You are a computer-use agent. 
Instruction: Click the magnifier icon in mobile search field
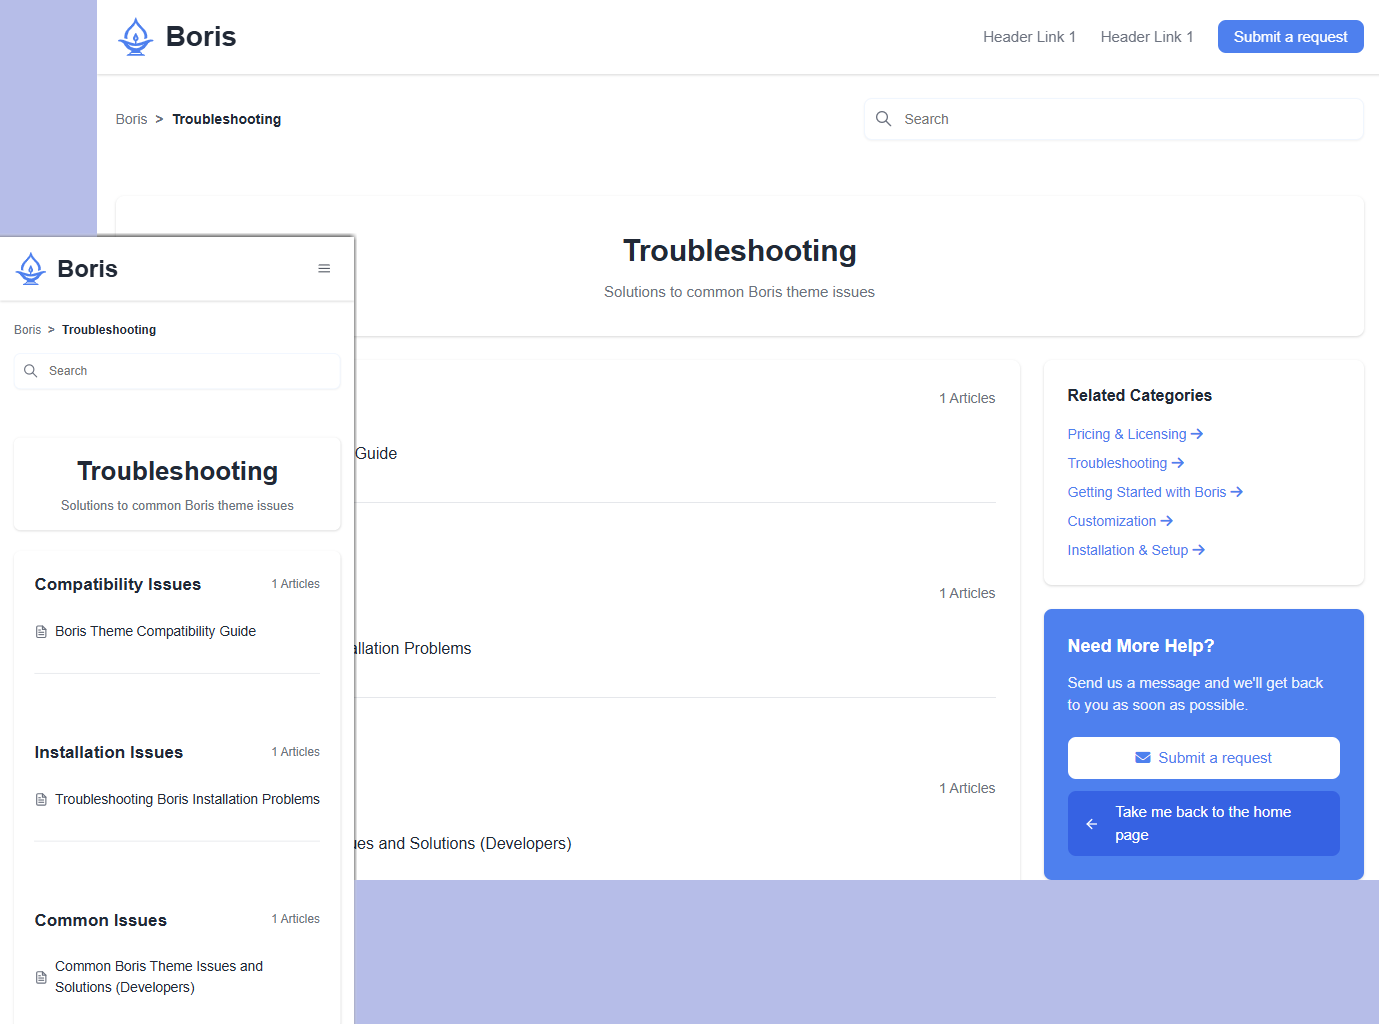coord(31,371)
